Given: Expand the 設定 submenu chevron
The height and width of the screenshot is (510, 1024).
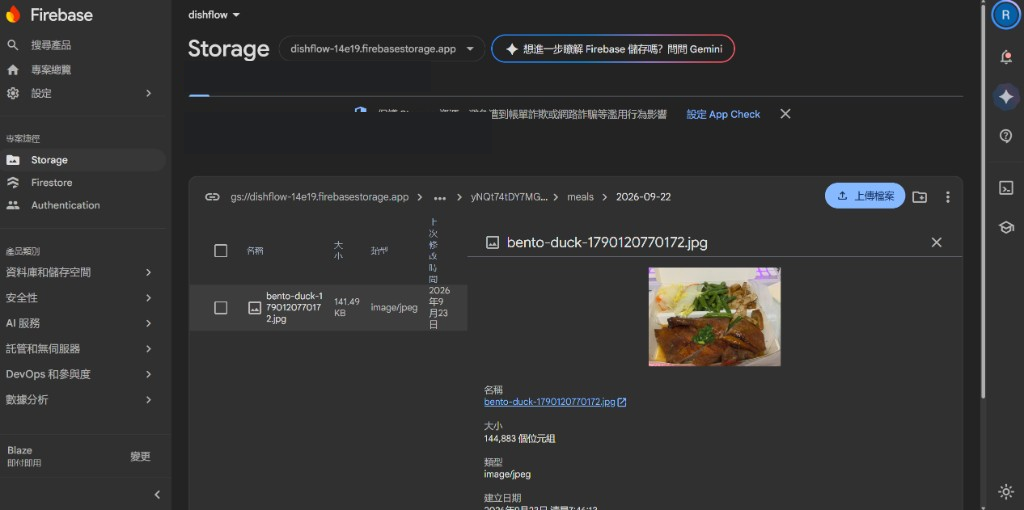Looking at the screenshot, I should click(x=148, y=93).
